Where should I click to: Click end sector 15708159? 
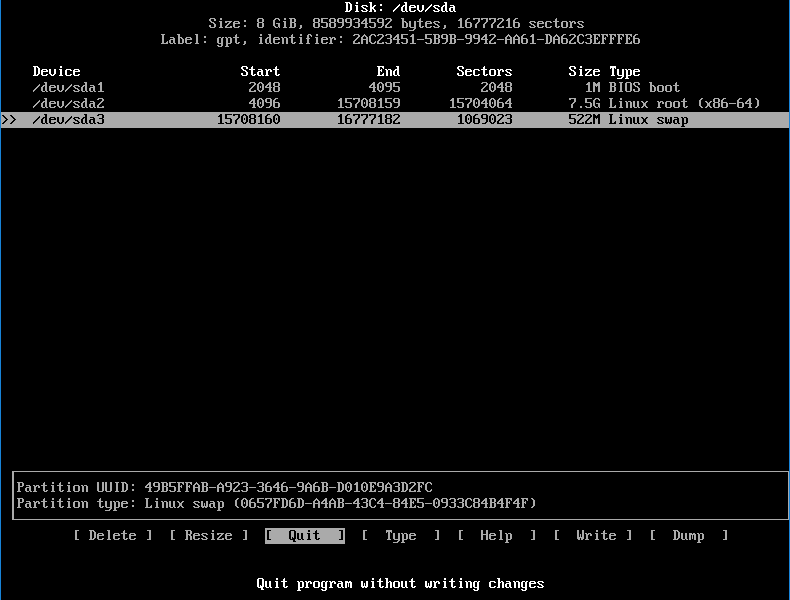point(368,103)
